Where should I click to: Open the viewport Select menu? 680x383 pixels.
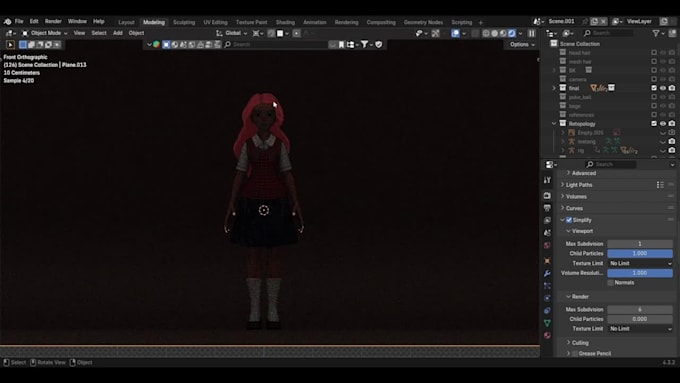point(99,33)
